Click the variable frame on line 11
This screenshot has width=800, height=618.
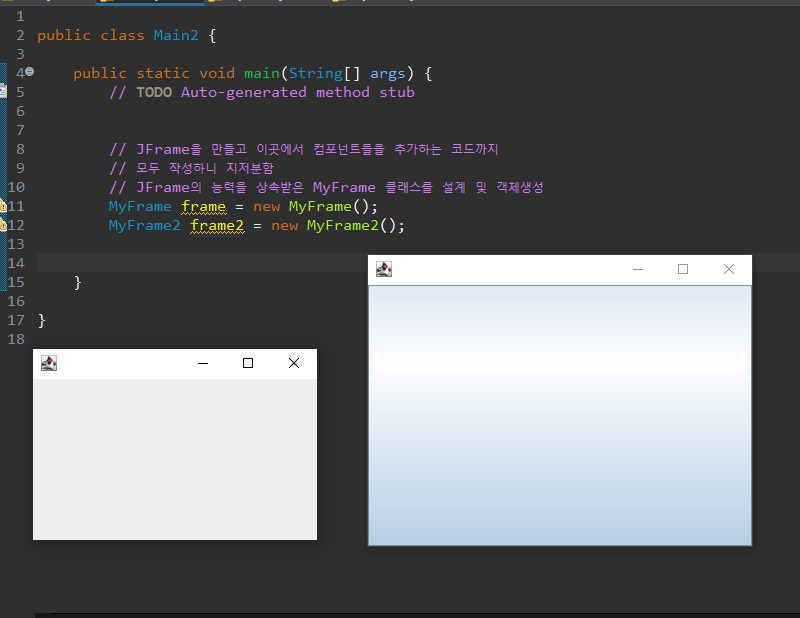pos(204,207)
